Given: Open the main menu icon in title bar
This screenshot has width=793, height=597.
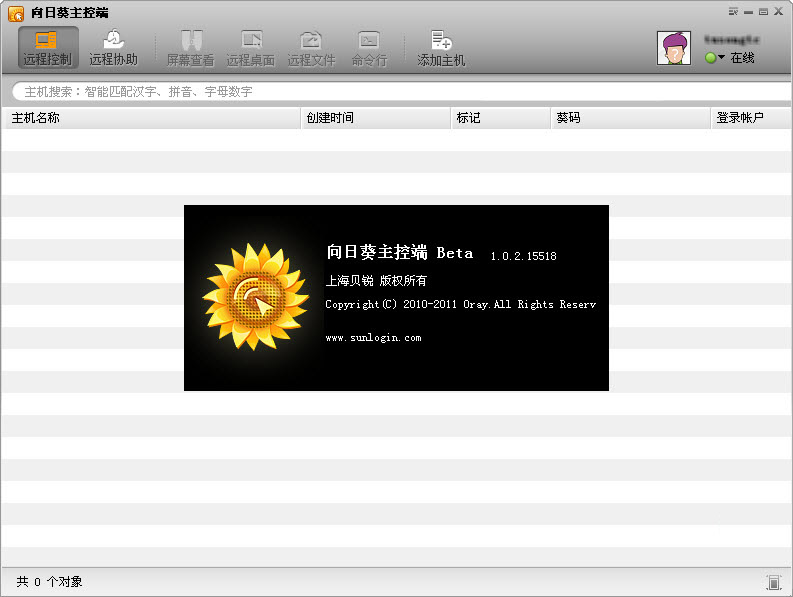Looking at the screenshot, I should coord(733,11).
